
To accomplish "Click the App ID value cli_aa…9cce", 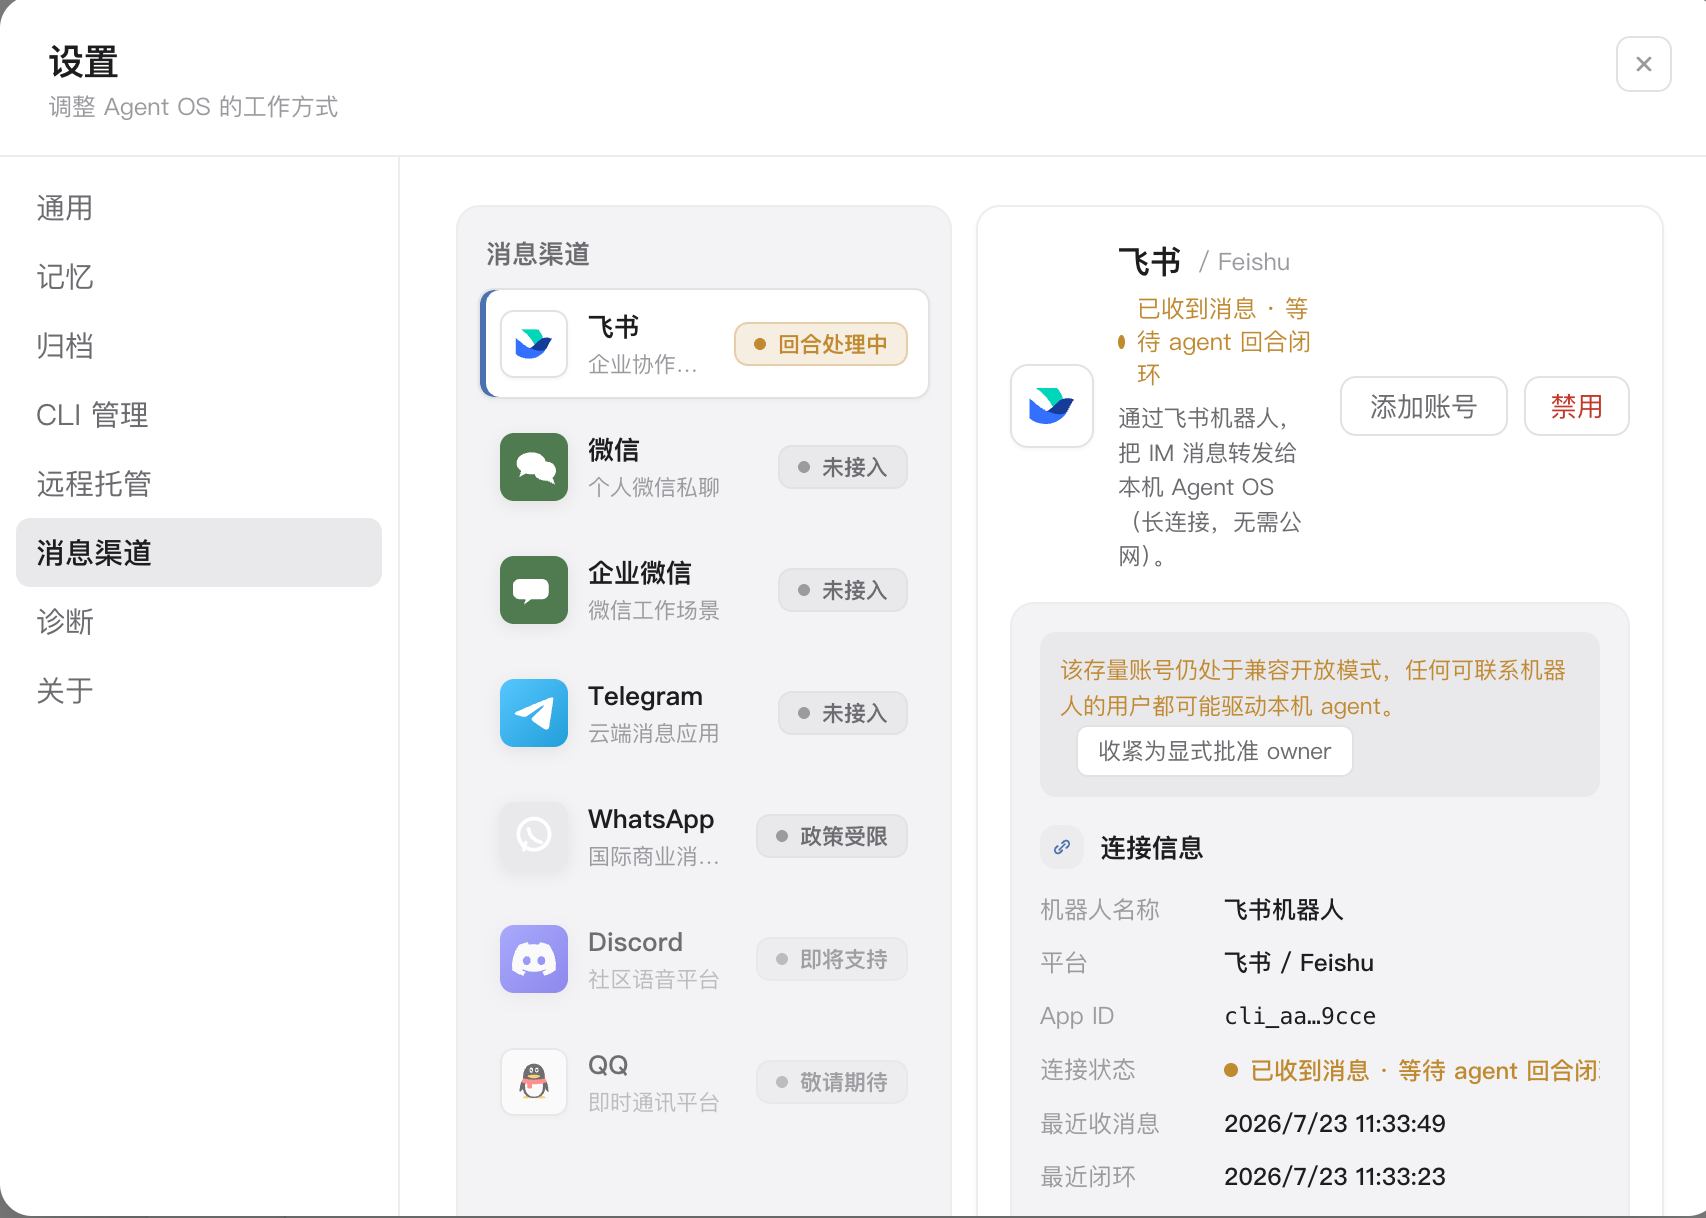I will [1300, 1016].
